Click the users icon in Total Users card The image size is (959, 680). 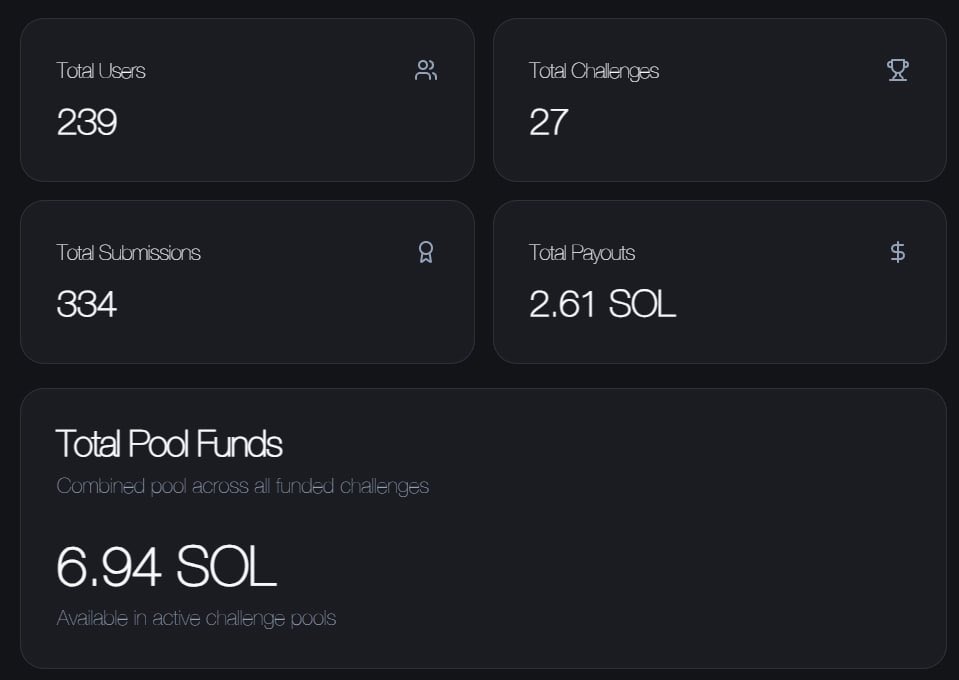(426, 70)
